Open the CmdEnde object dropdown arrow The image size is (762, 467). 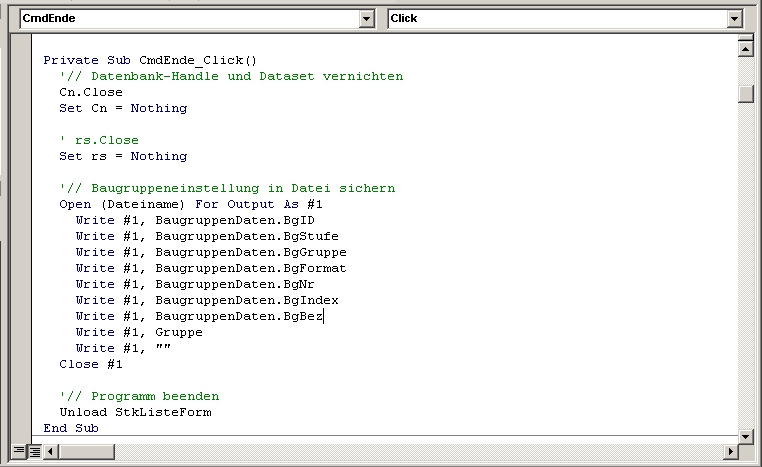tap(366, 19)
